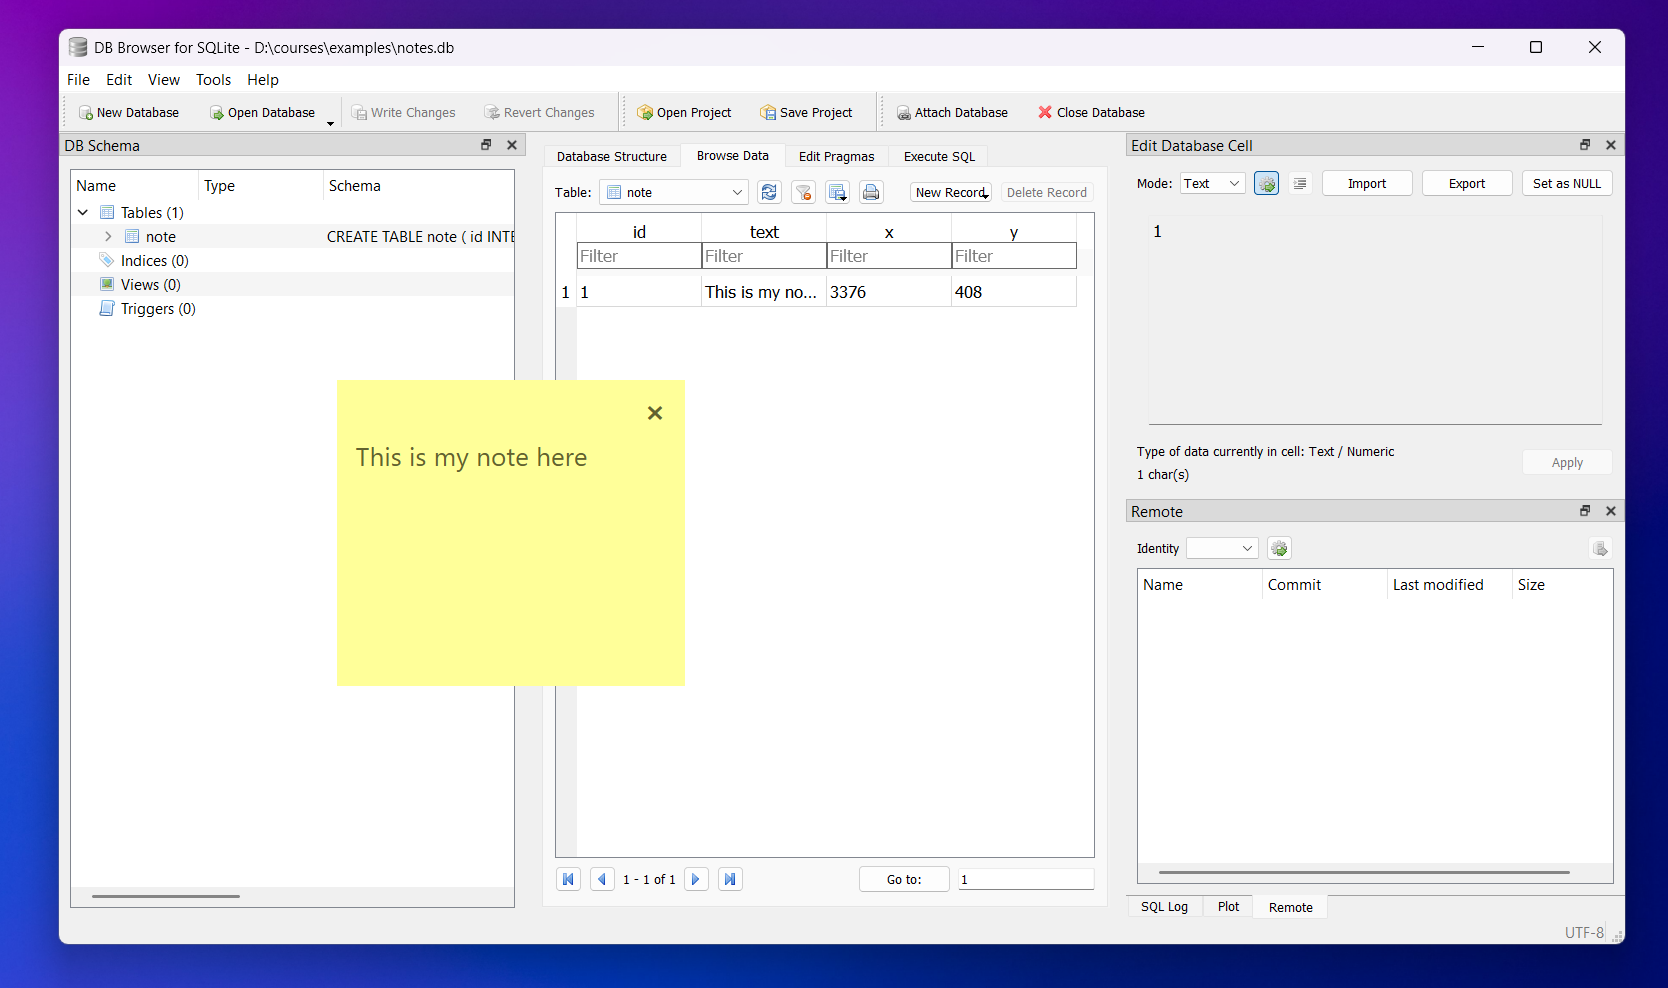Click the Apply button
1668x988 pixels.
(x=1567, y=463)
